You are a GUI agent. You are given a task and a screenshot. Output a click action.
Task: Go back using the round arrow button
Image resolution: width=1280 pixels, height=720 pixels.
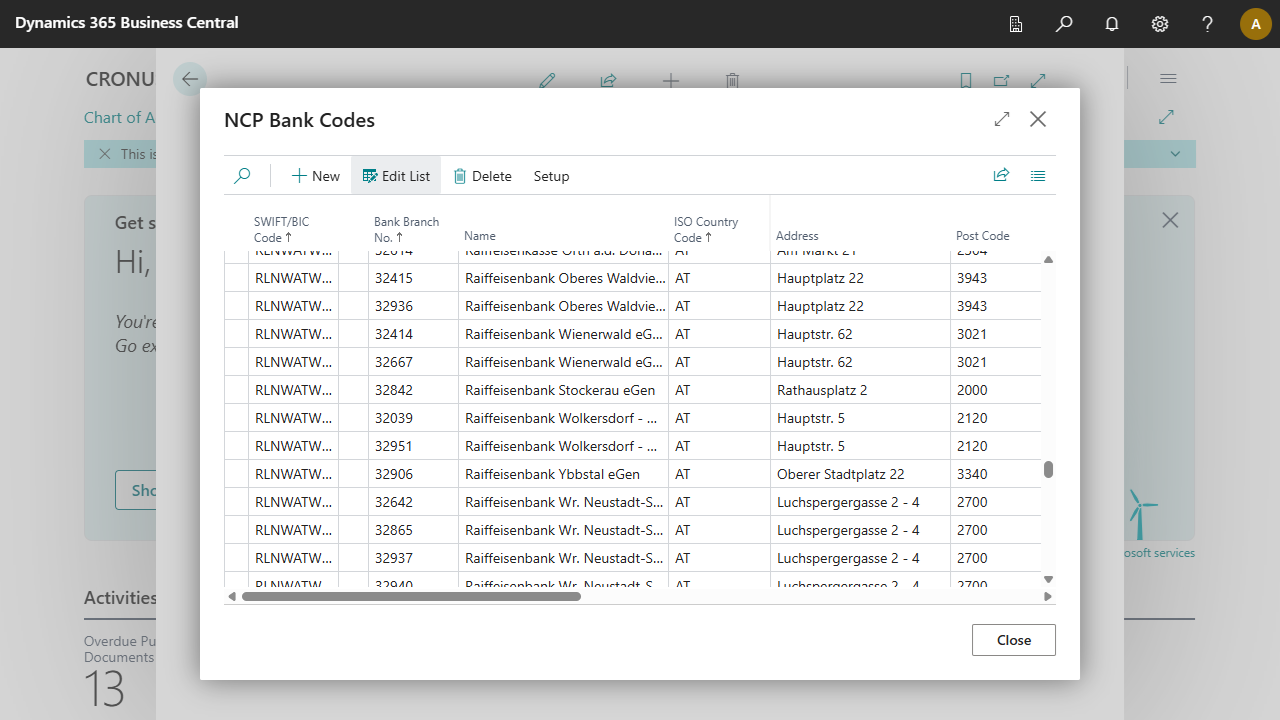[x=190, y=79]
